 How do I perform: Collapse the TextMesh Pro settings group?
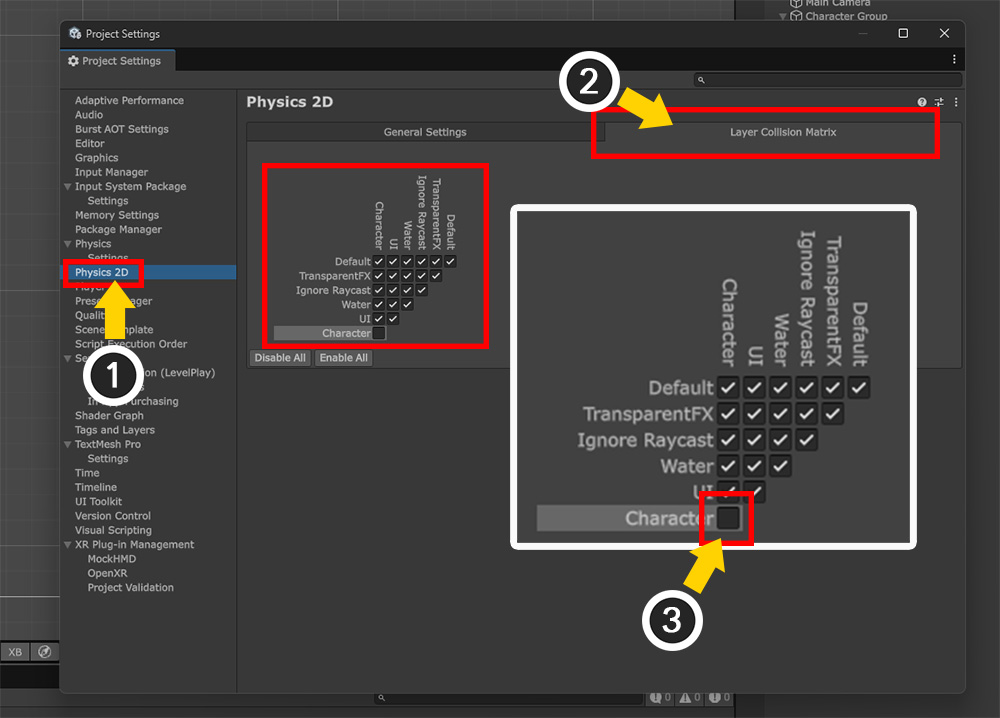[68, 444]
